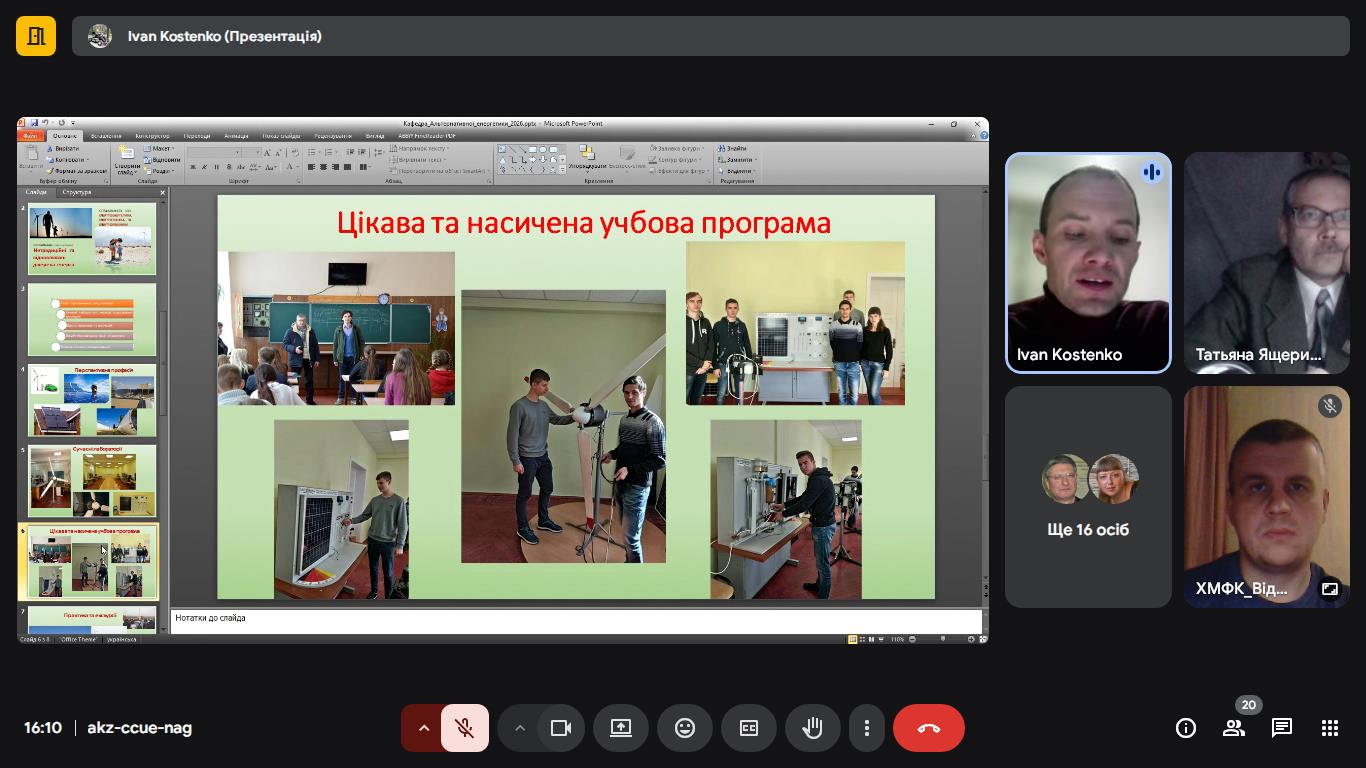Open the Вигляд ribbon tab
1366x768 pixels.
(x=375, y=136)
